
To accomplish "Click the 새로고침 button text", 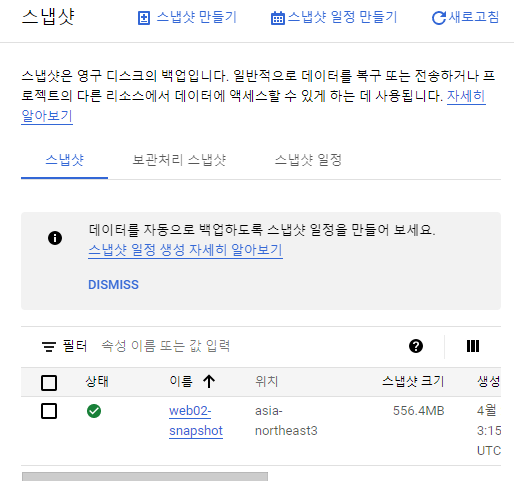I will [x=474, y=17].
